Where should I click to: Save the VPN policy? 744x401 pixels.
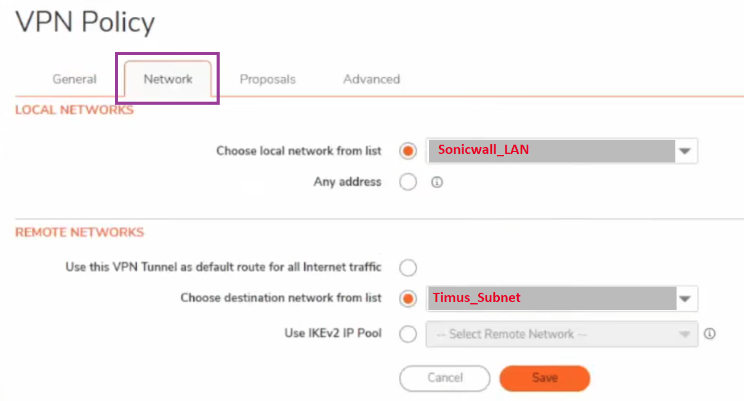coord(545,378)
